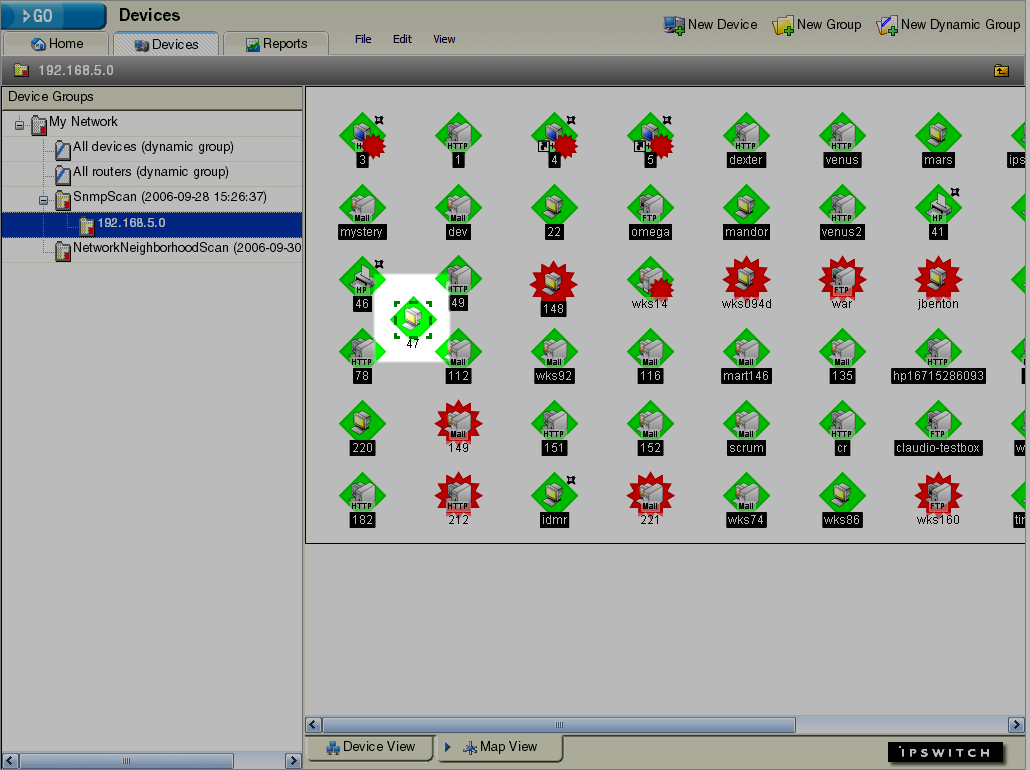
Task: Select the mystery mail device
Action: [362, 212]
